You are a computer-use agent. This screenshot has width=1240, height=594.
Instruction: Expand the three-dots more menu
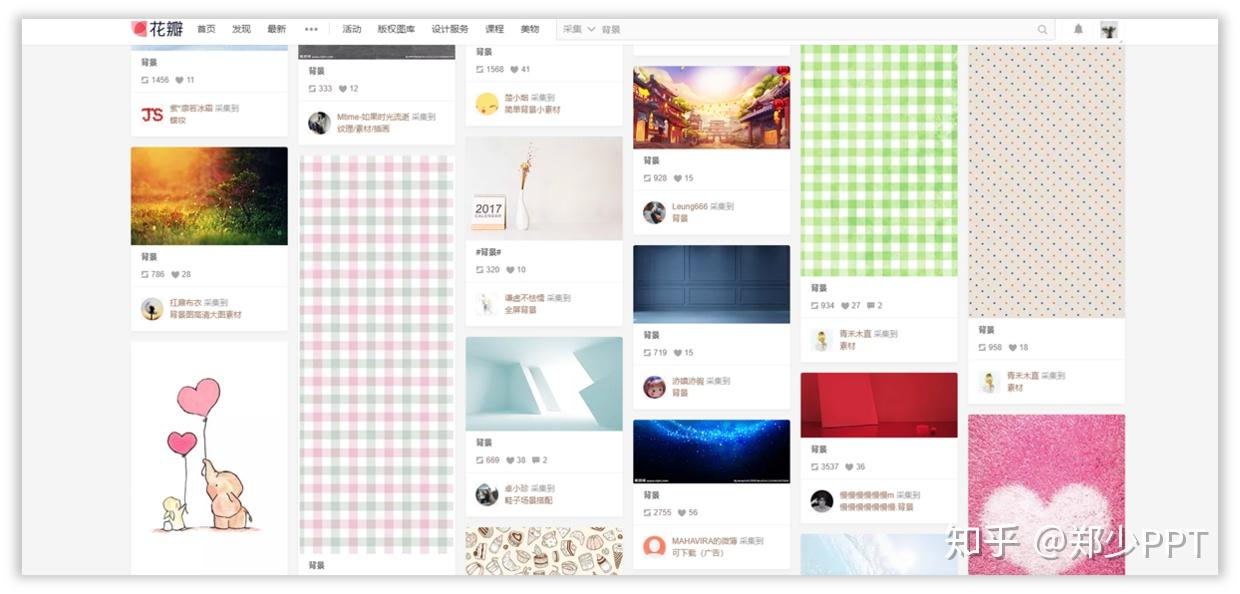pyautogui.click(x=311, y=30)
